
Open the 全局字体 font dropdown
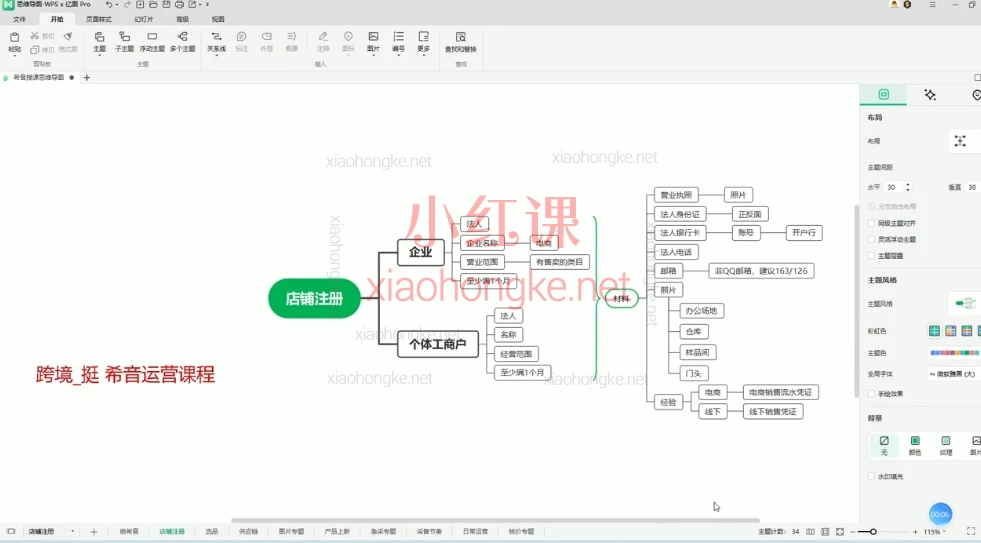(954, 373)
